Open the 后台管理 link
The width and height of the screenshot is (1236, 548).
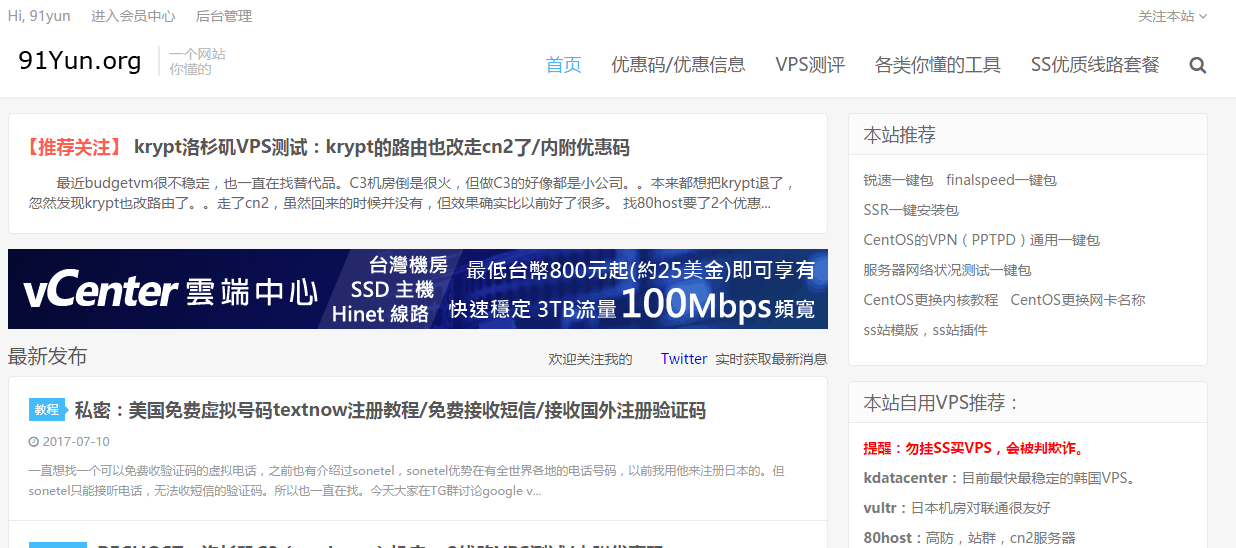tap(224, 16)
